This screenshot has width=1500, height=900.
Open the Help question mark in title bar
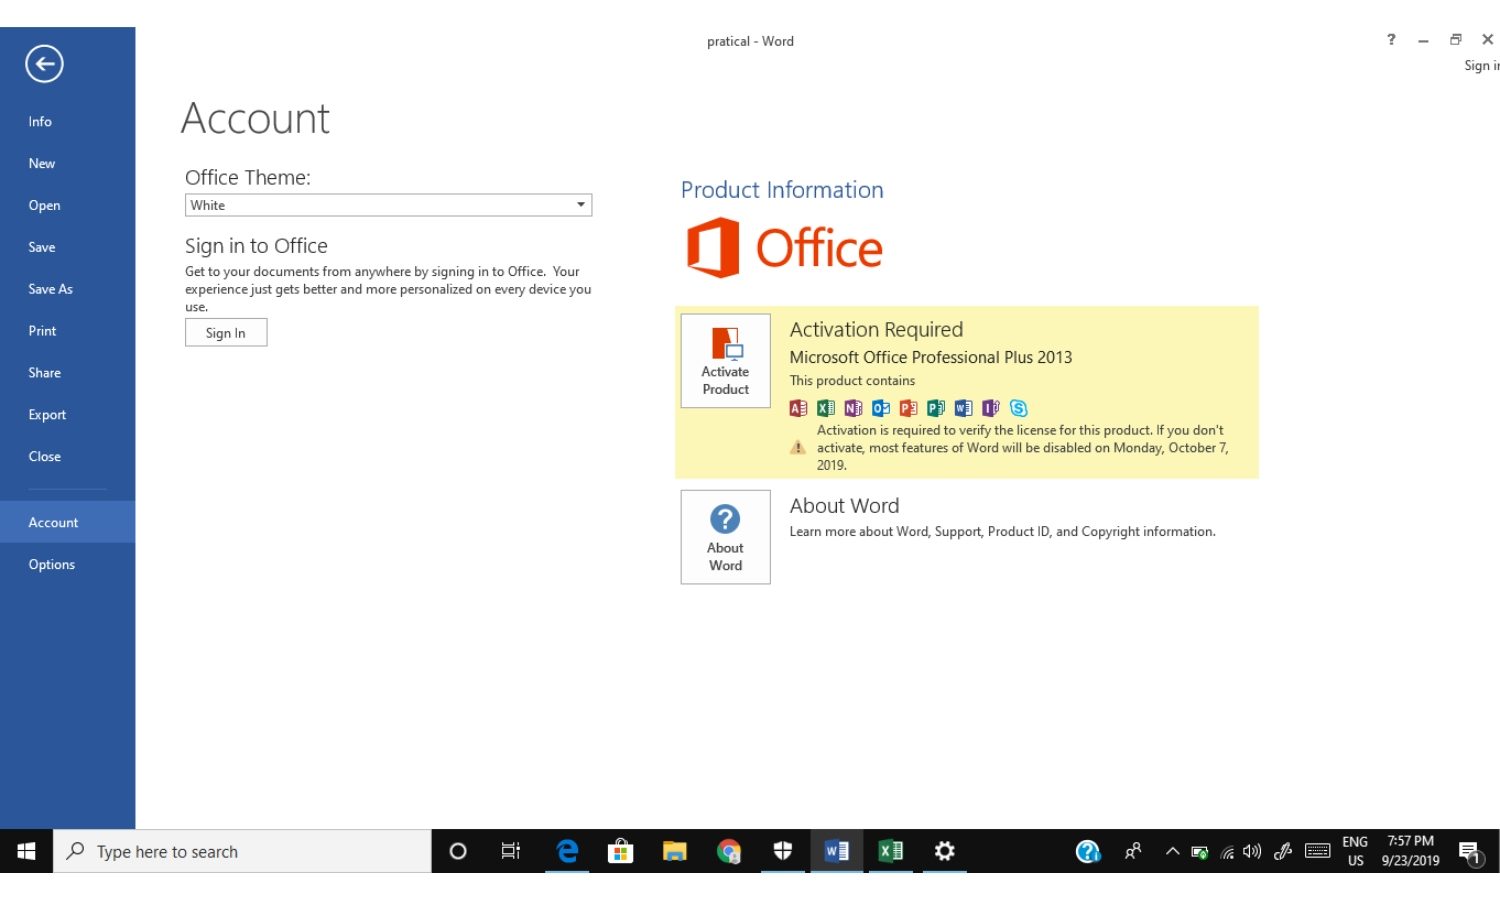pyautogui.click(x=1391, y=40)
